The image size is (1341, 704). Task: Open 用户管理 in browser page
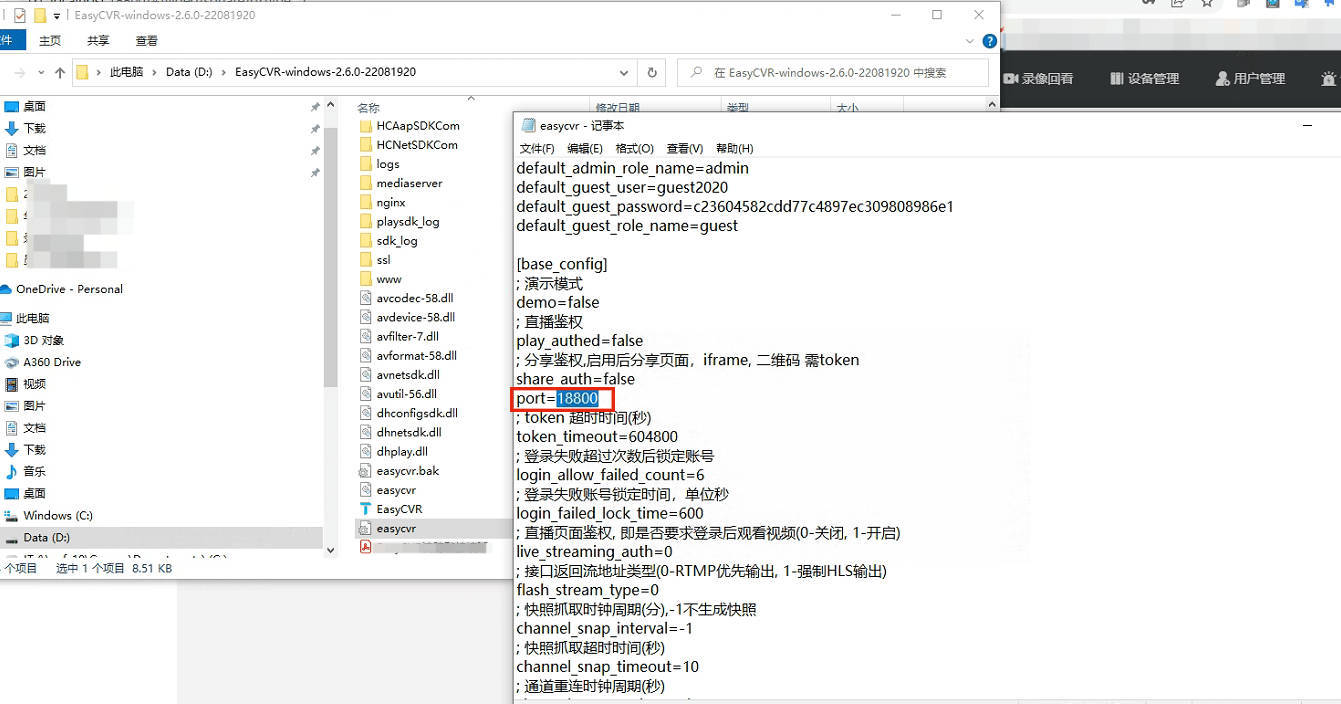(x=1250, y=78)
